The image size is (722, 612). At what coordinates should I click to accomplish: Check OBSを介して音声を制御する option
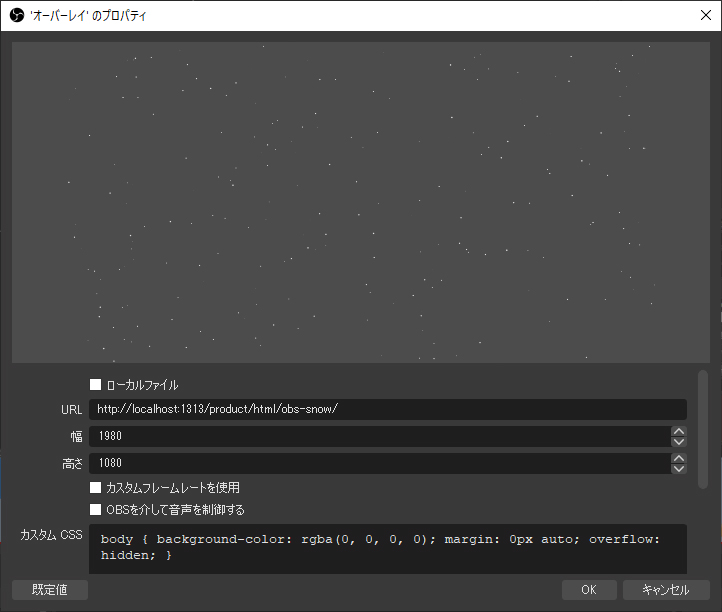click(95, 509)
